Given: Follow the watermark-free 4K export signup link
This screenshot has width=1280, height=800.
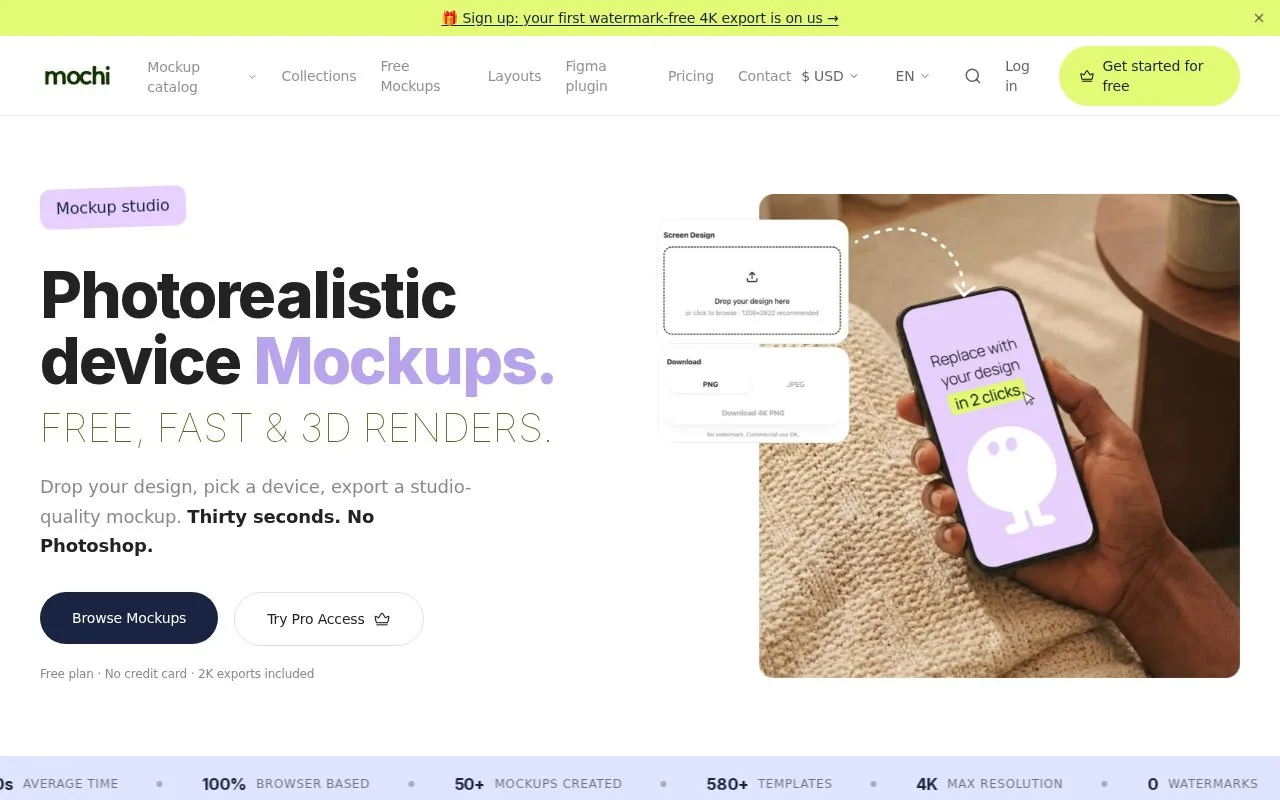Looking at the screenshot, I should [640, 18].
